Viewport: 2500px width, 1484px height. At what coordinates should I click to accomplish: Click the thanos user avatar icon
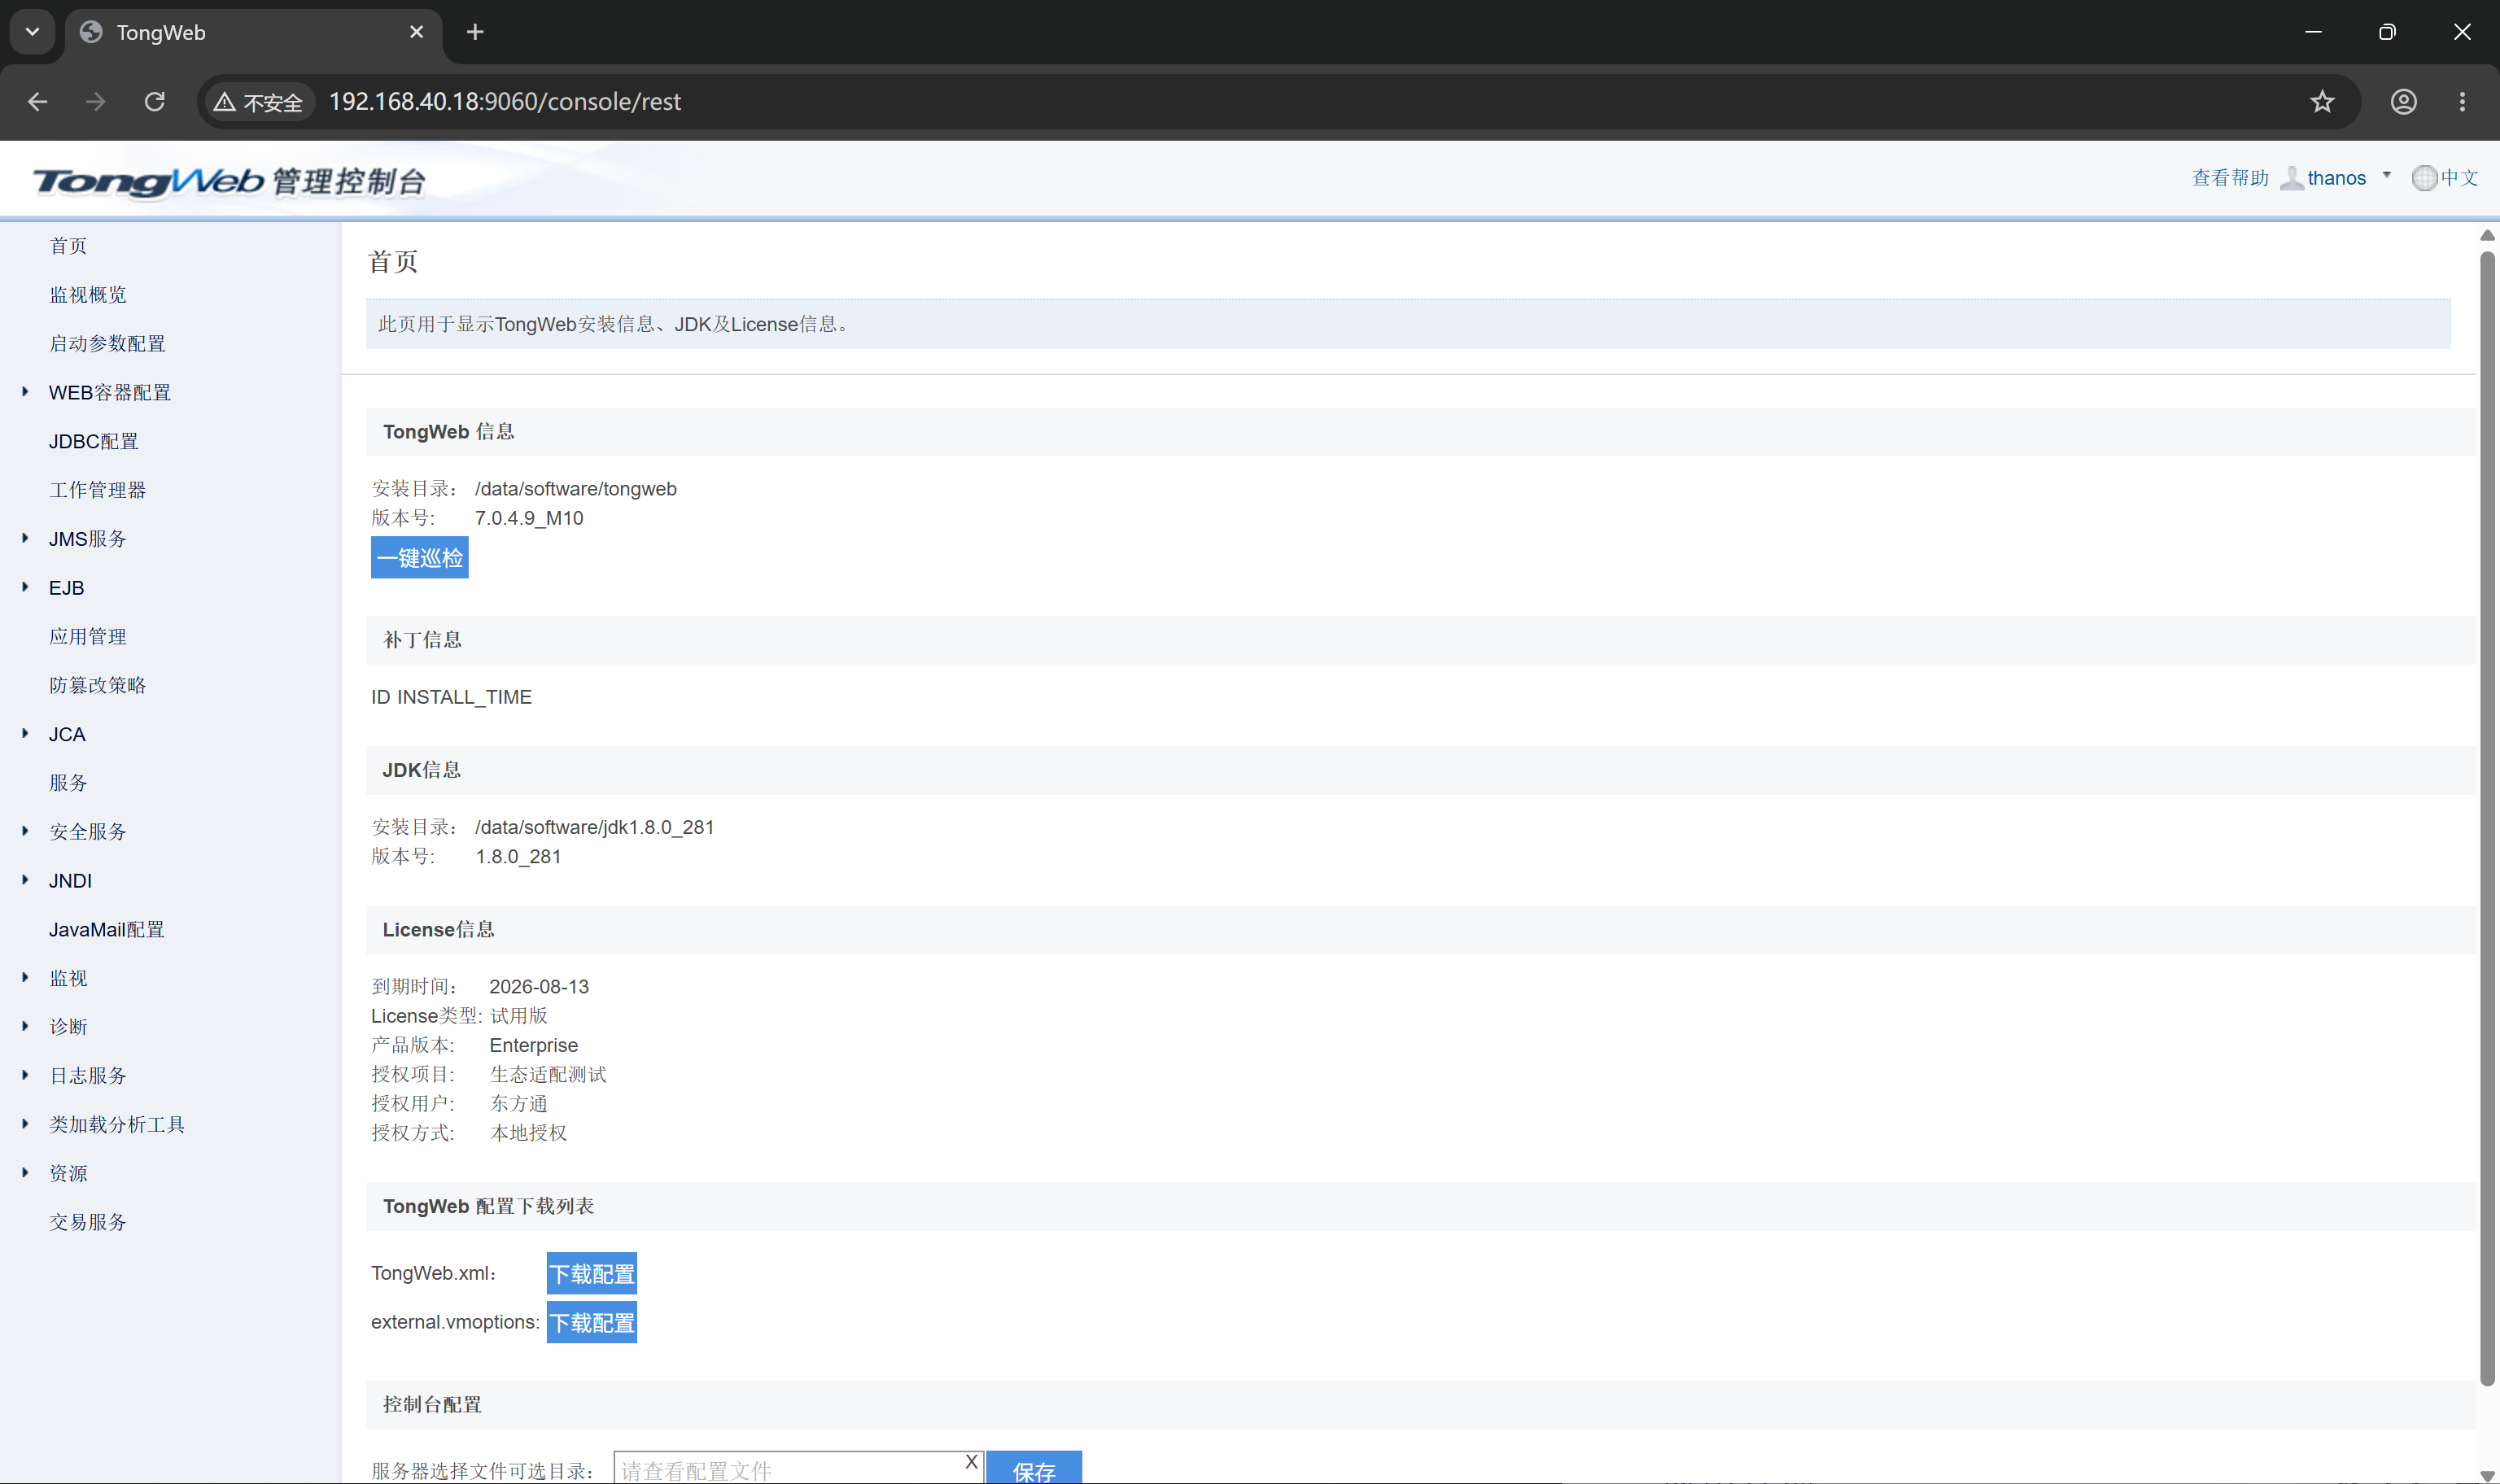pyautogui.click(x=2291, y=178)
